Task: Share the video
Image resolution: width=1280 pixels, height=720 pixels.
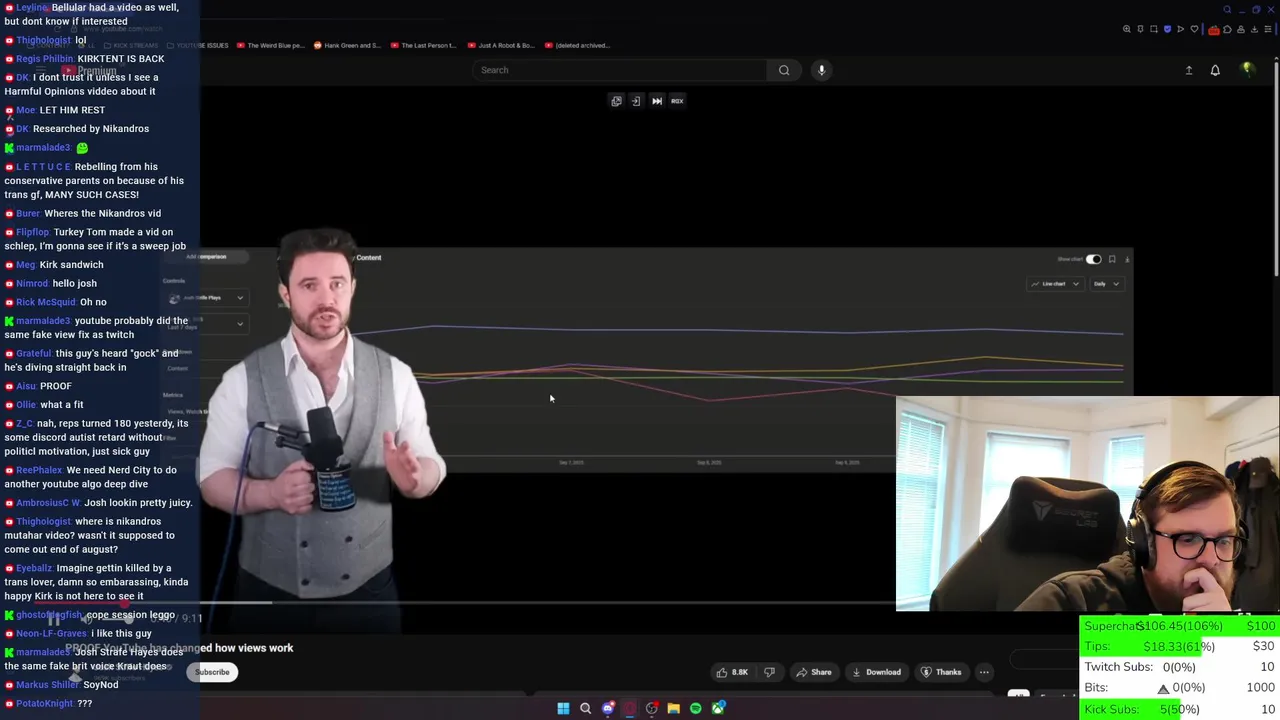Action: point(813,672)
